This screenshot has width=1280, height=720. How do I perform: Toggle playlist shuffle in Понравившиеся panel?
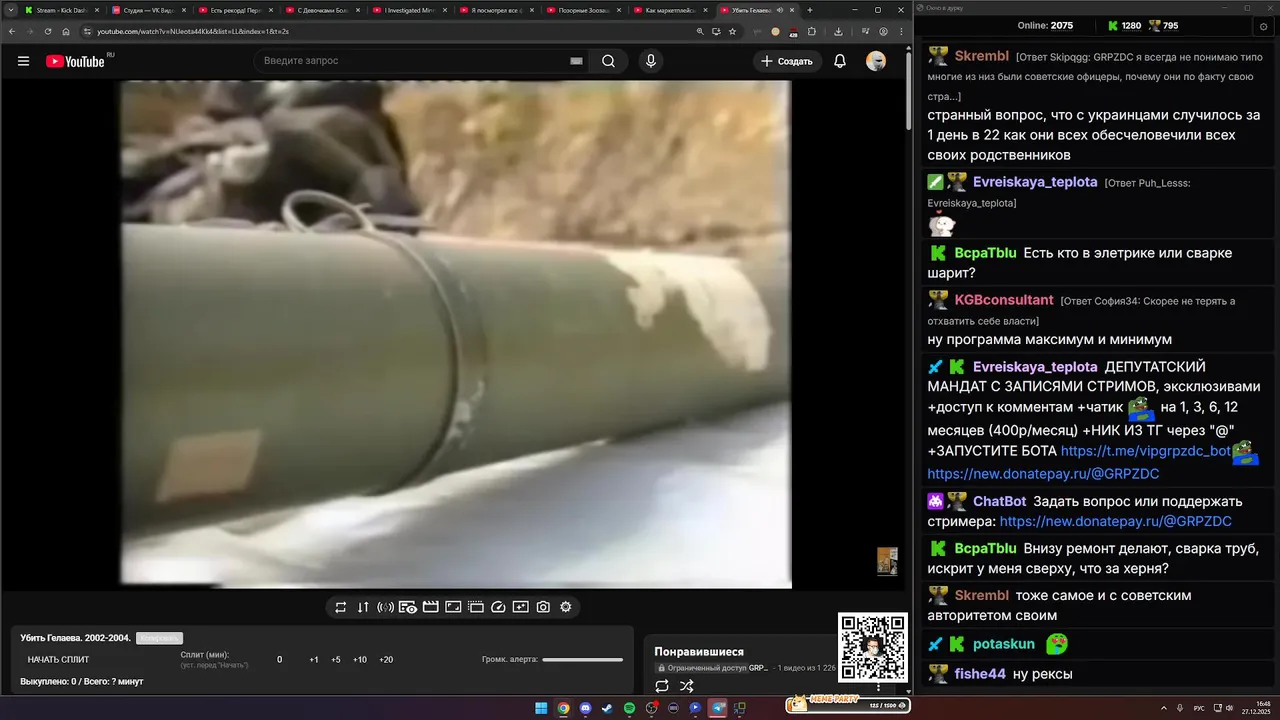pos(686,686)
